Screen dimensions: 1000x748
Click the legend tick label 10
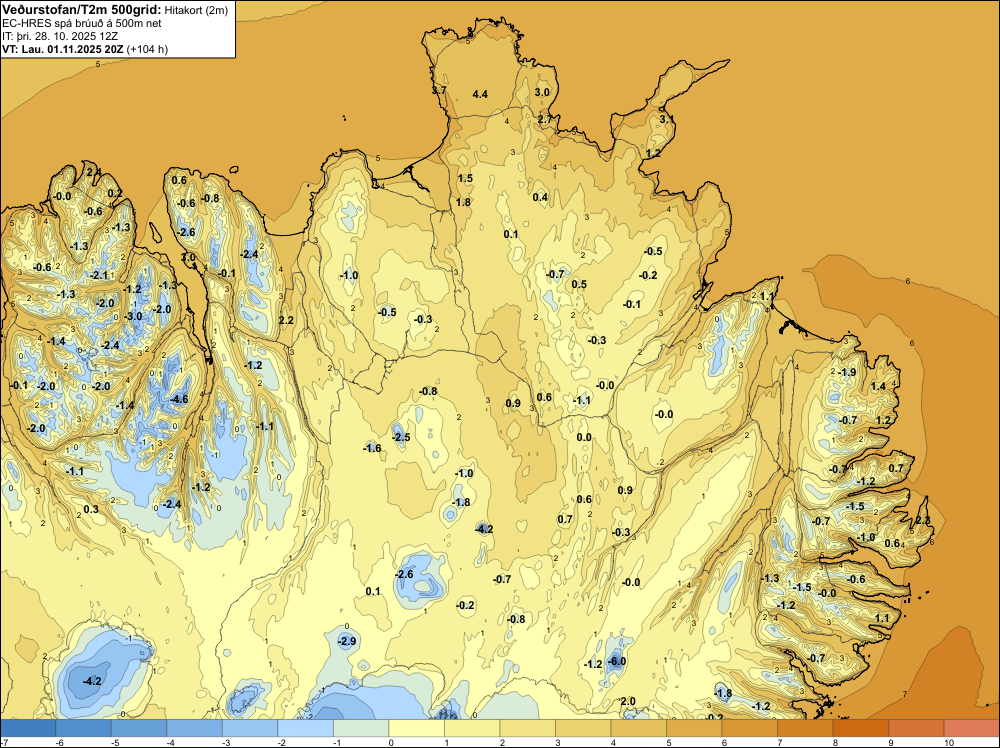point(949,743)
